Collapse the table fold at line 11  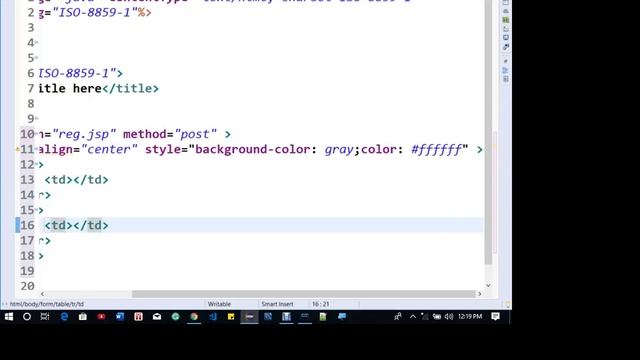click(36, 149)
